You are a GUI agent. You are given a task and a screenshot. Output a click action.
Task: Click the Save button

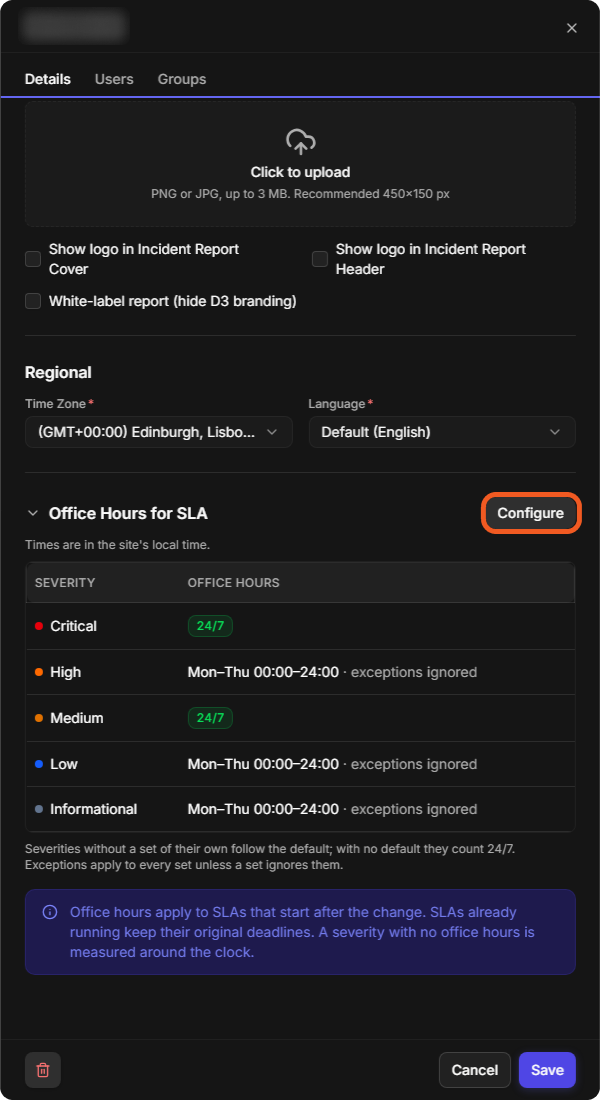(547, 1070)
